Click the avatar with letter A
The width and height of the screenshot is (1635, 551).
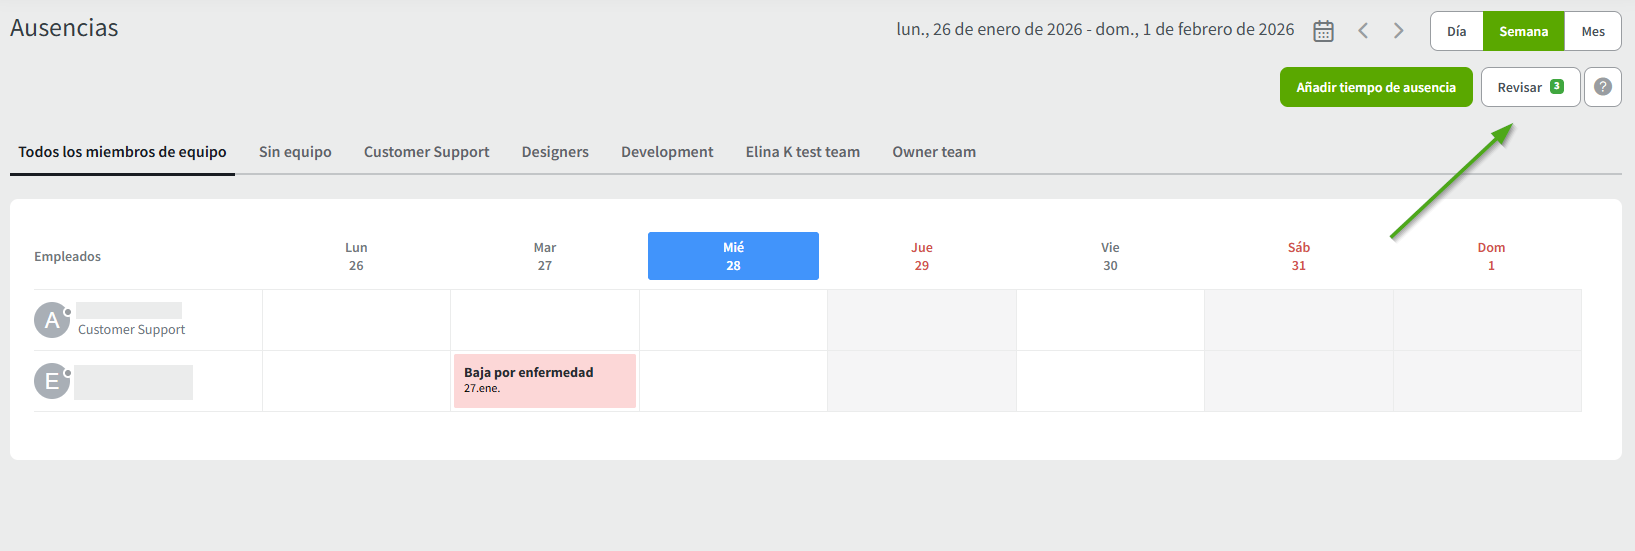pyautogui.click(x=52, y=320)
